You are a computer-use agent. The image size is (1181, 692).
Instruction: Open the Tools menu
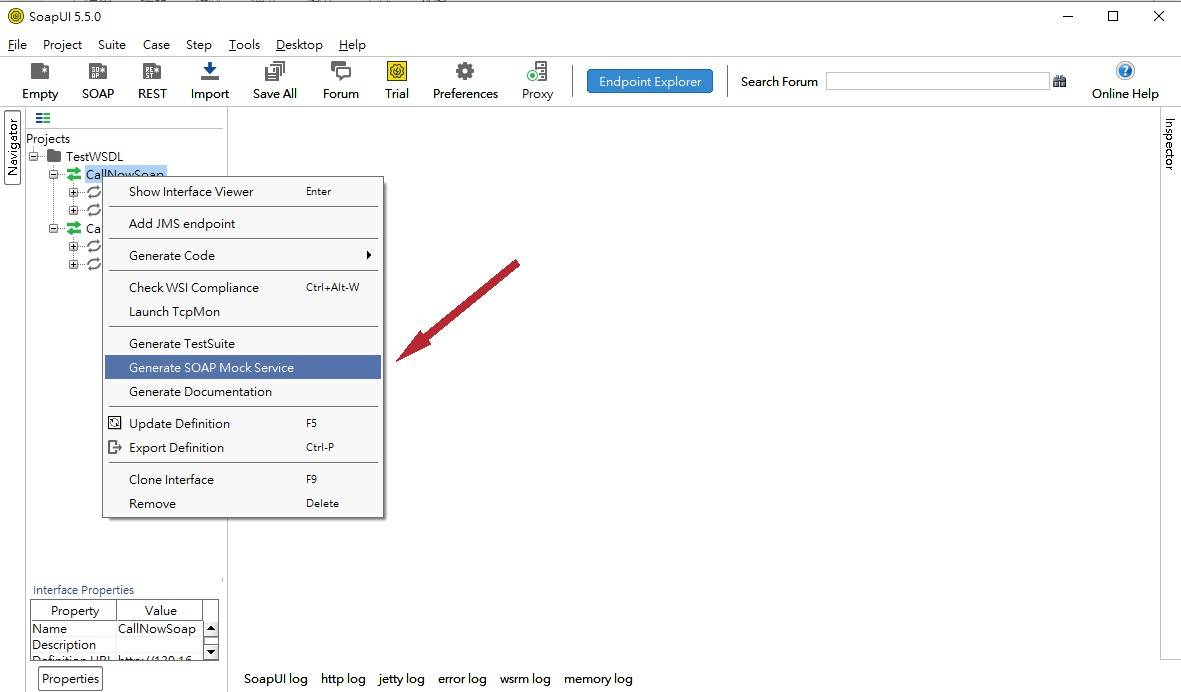coord(244,44)
